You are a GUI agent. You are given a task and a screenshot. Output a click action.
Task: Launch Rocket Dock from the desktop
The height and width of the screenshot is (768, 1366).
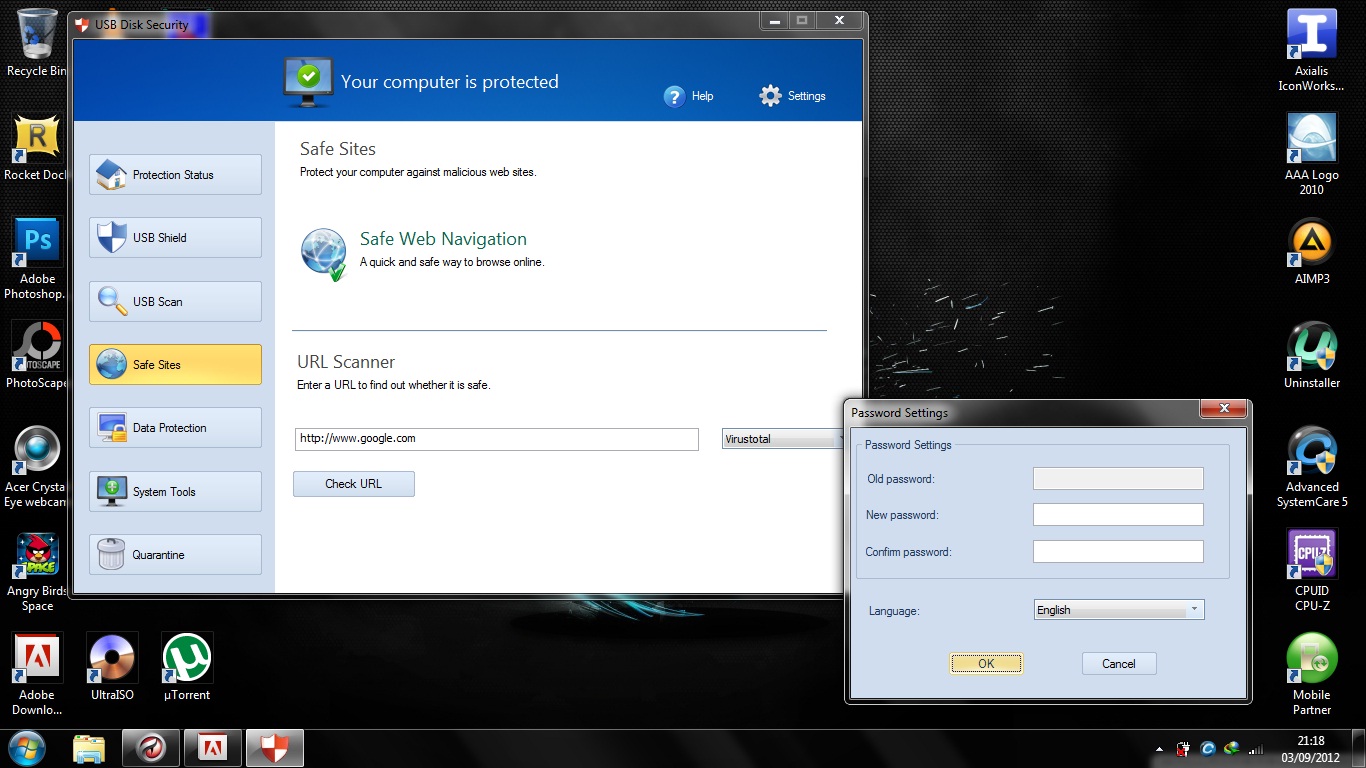37,146
